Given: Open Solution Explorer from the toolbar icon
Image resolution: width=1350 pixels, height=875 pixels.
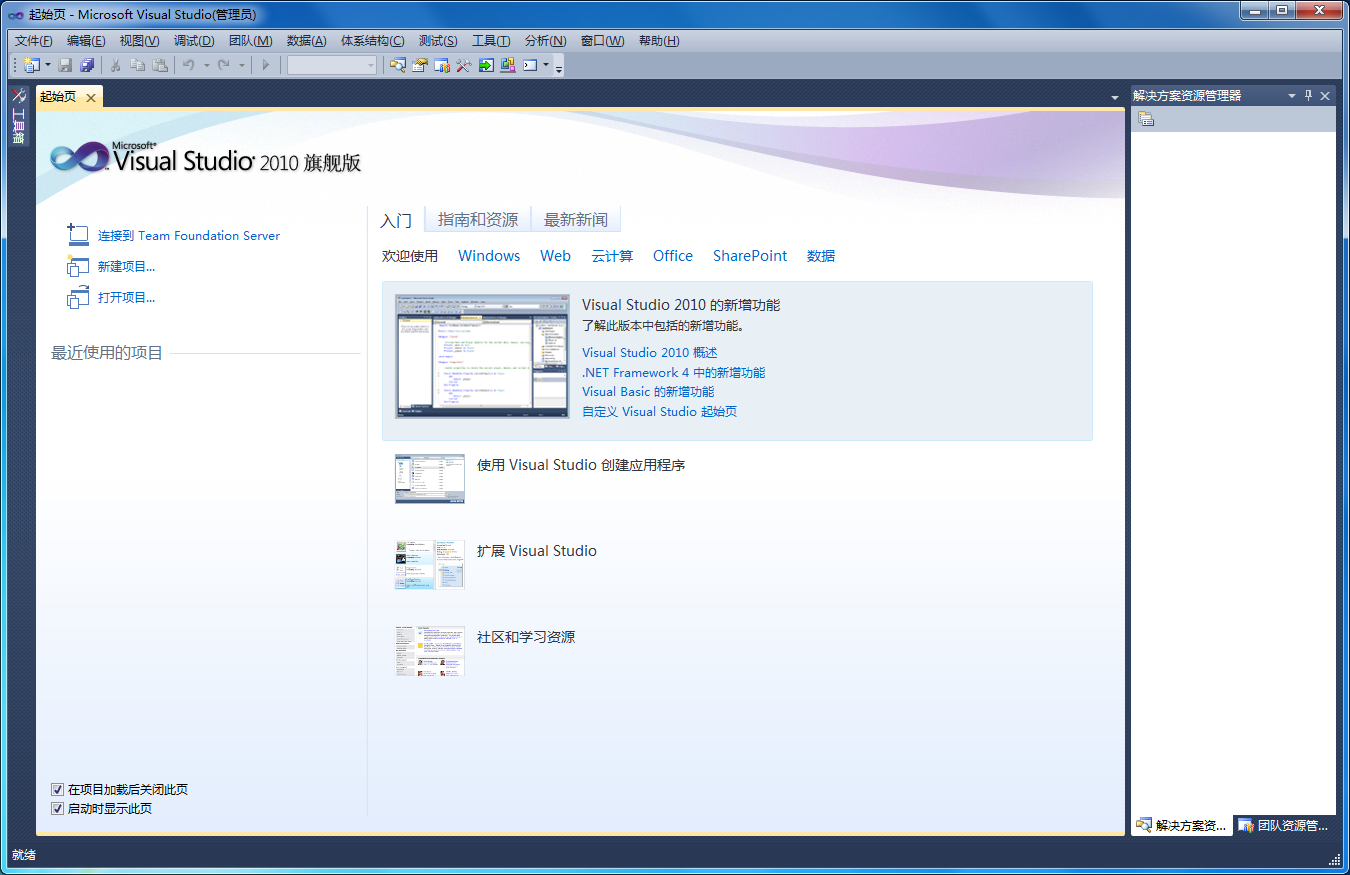Looking at the screenshot, I should [x=397, y=65].
